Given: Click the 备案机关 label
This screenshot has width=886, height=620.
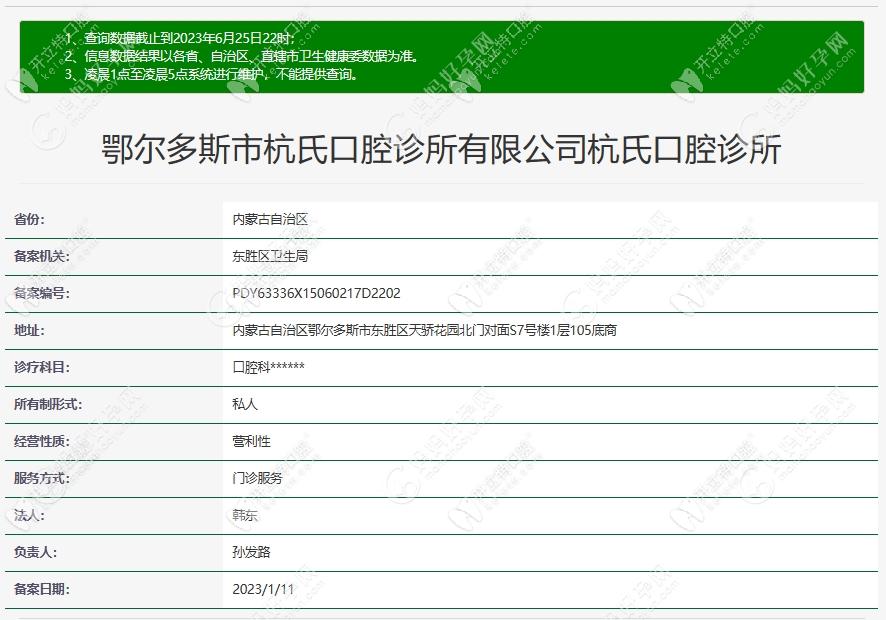Looking at the screenshot, I should click(42, 256).
